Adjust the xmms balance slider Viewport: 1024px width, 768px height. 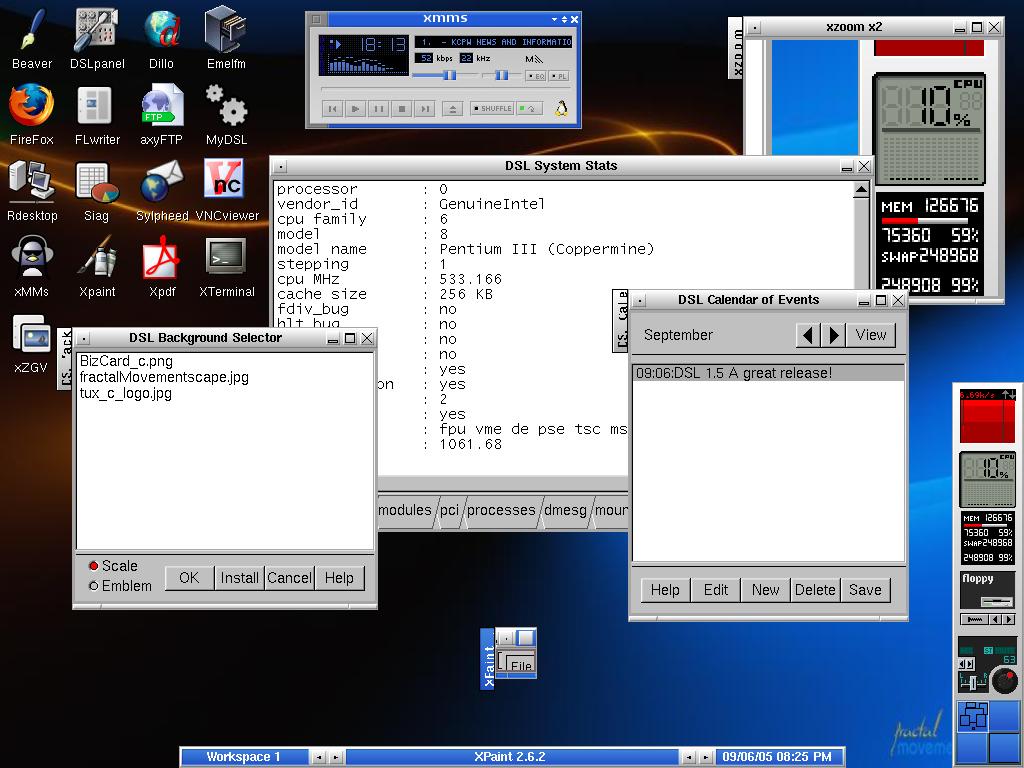[500, 76]
